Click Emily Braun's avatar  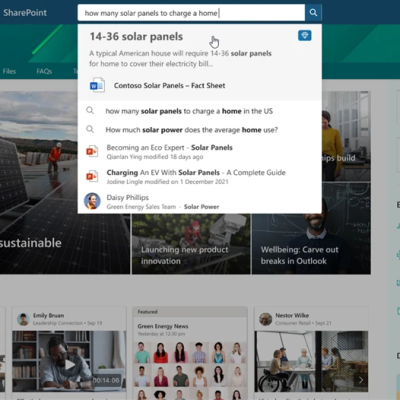23,319
